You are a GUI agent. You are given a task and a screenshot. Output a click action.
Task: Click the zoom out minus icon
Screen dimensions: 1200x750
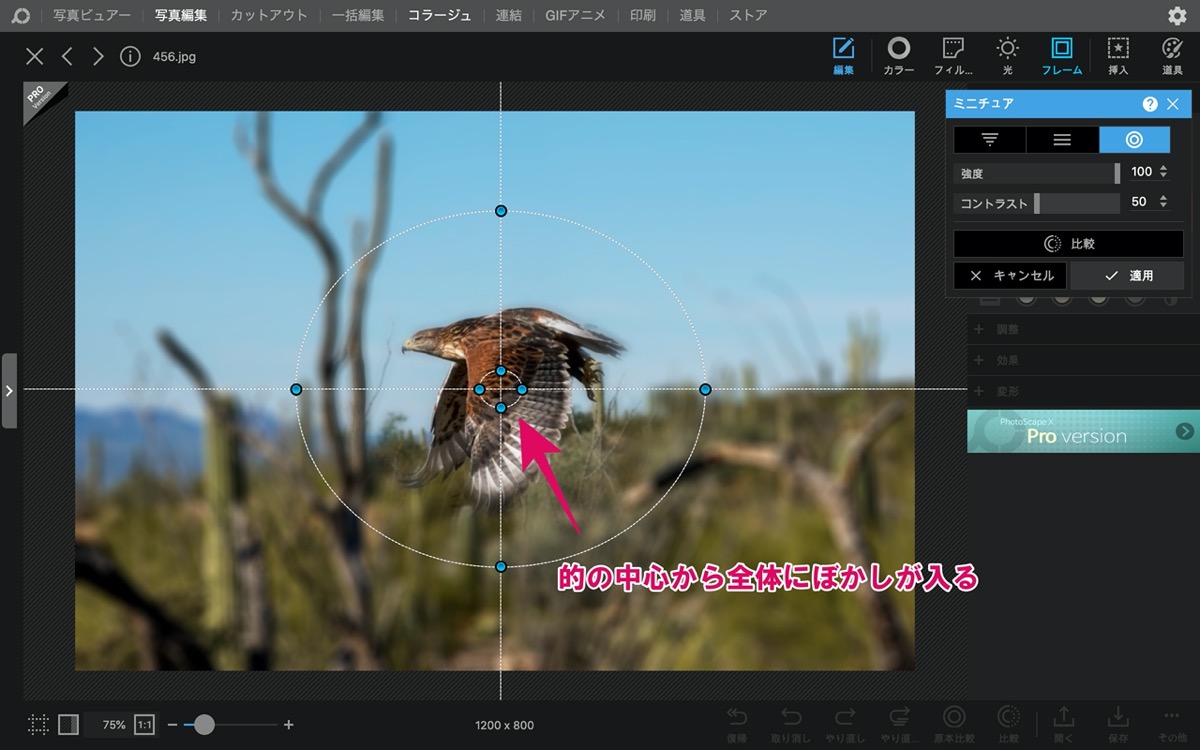[x=172, y=724]
